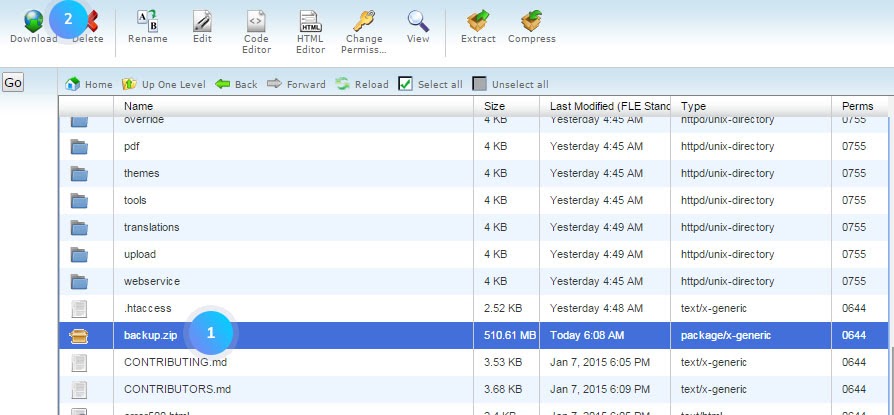Viewport: 894px width, 415px height.
Task: Click the View magnifier icon
Action: (418, 21)
